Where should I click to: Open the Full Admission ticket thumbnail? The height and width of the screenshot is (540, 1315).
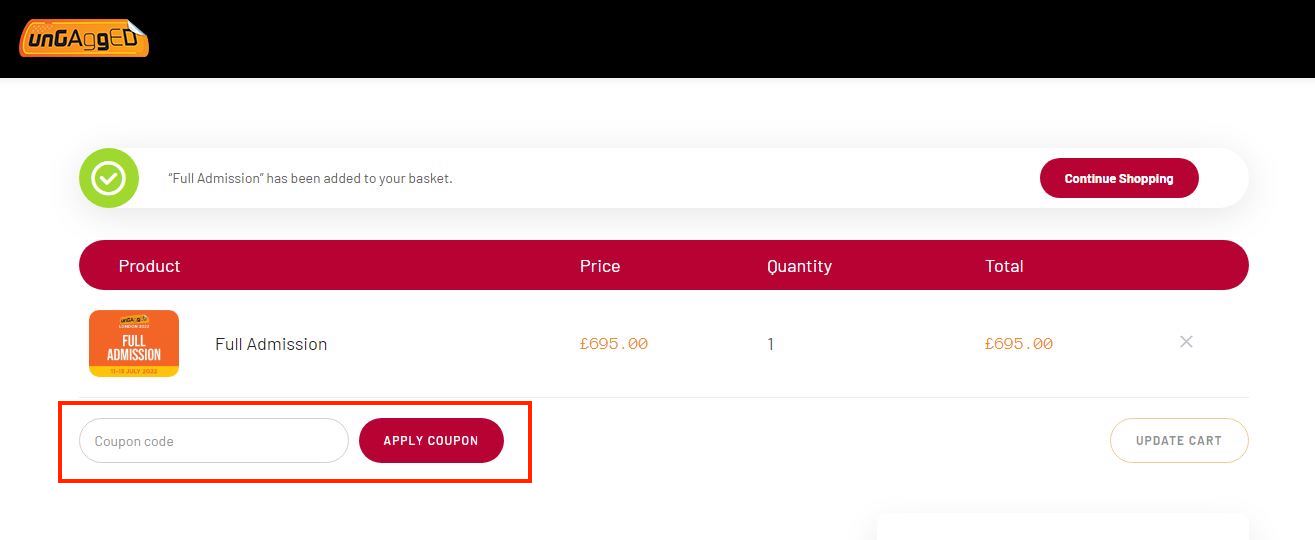(134, 343)
